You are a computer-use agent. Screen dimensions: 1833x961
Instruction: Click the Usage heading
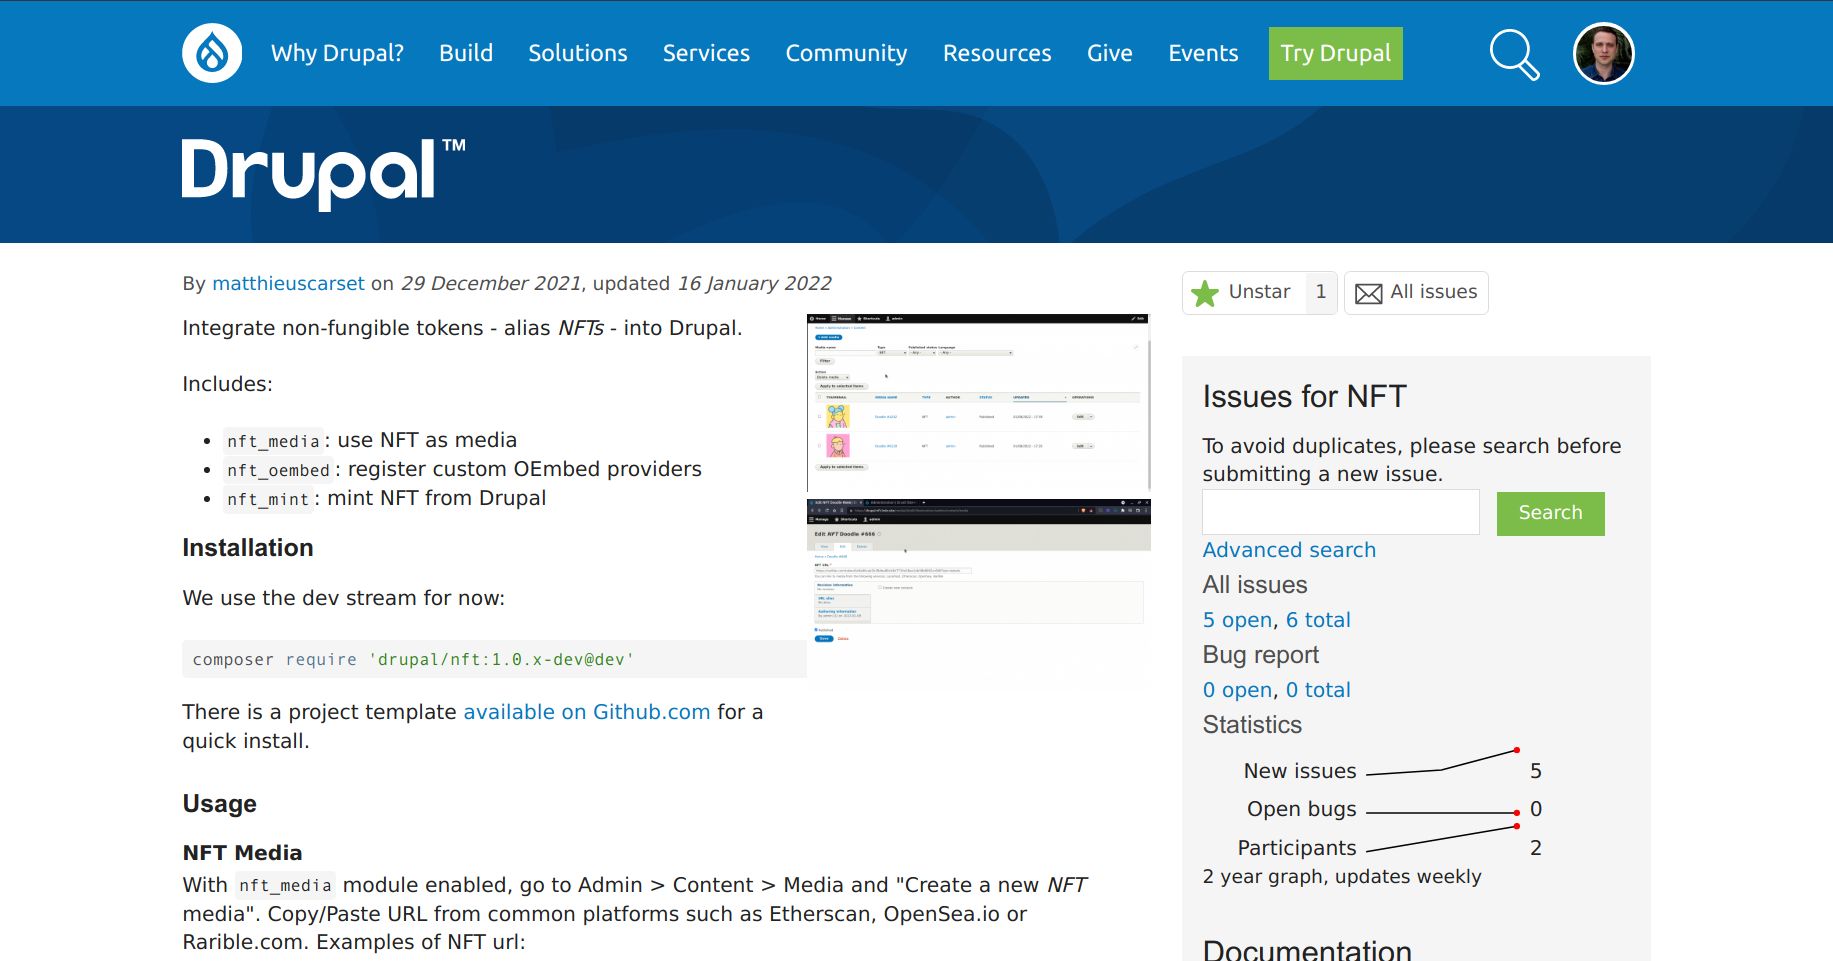point(219,805)
